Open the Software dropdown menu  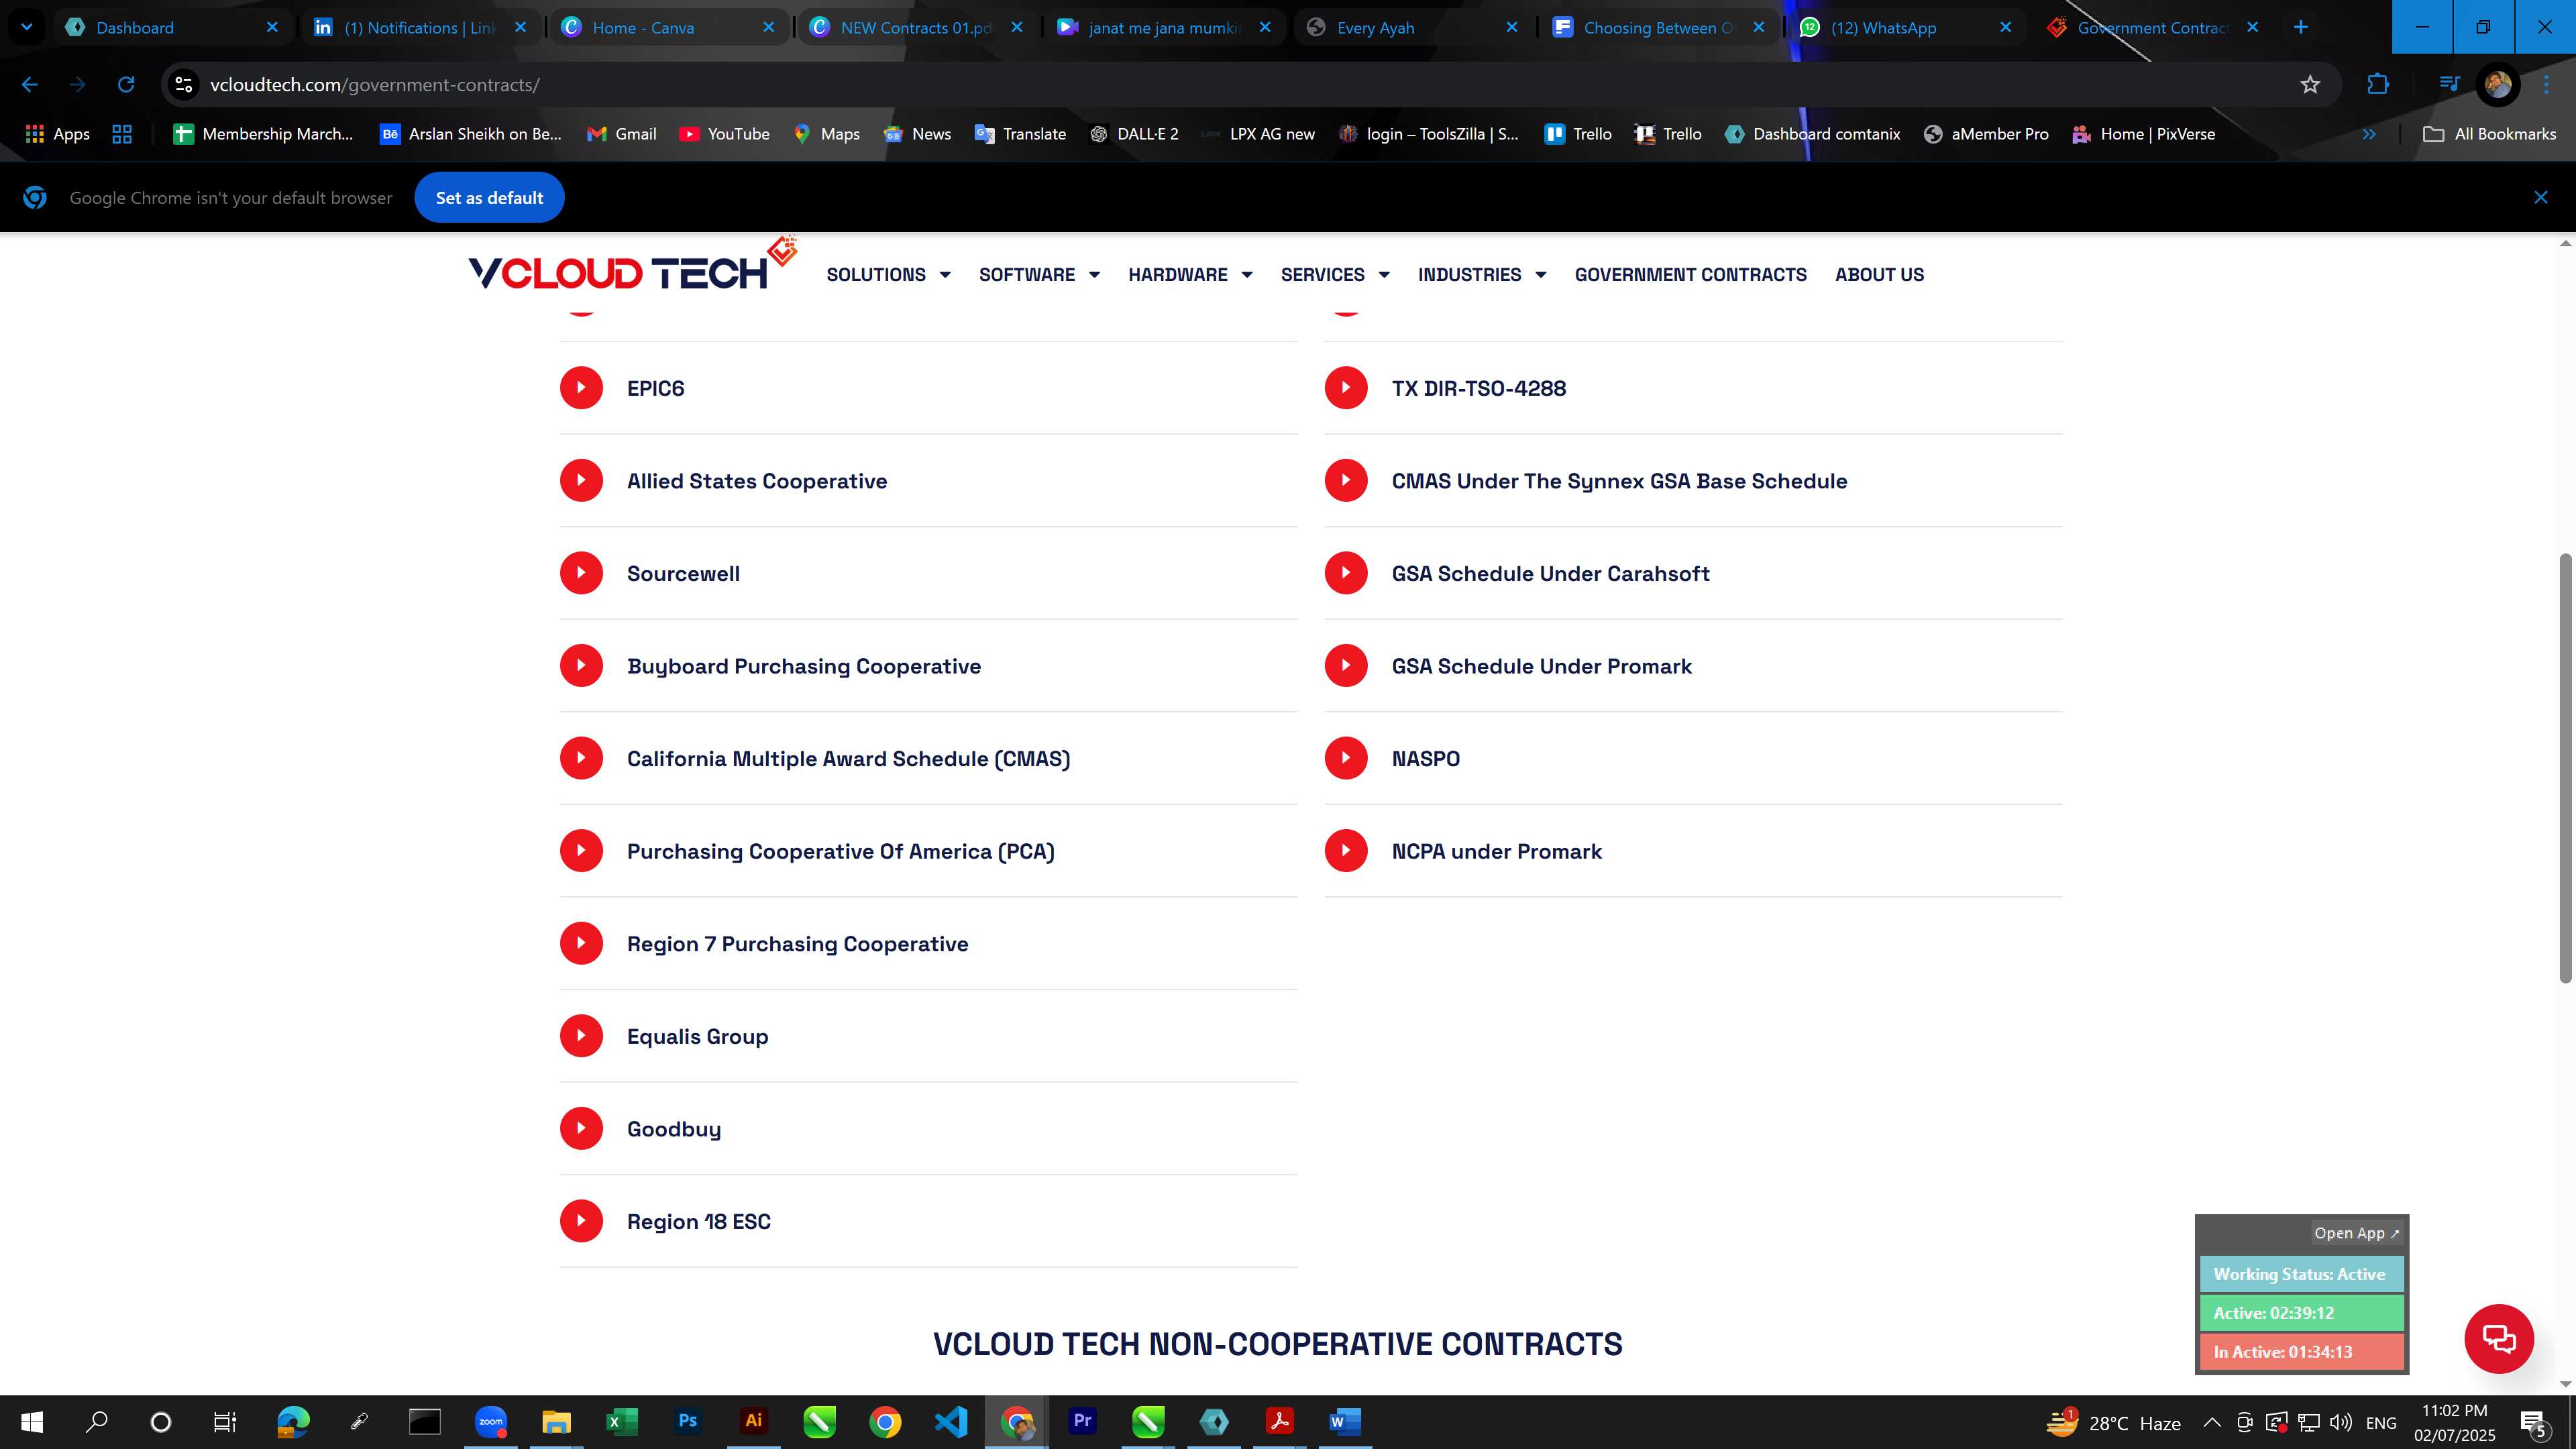pyautogui.click(x=1039, y=274)
